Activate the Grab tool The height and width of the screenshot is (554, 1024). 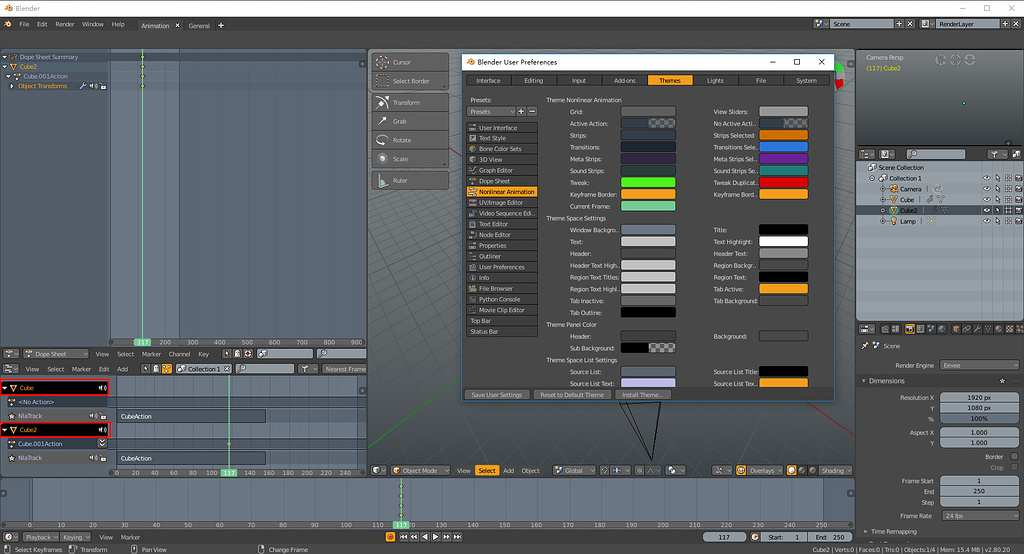tap(410, 121)
